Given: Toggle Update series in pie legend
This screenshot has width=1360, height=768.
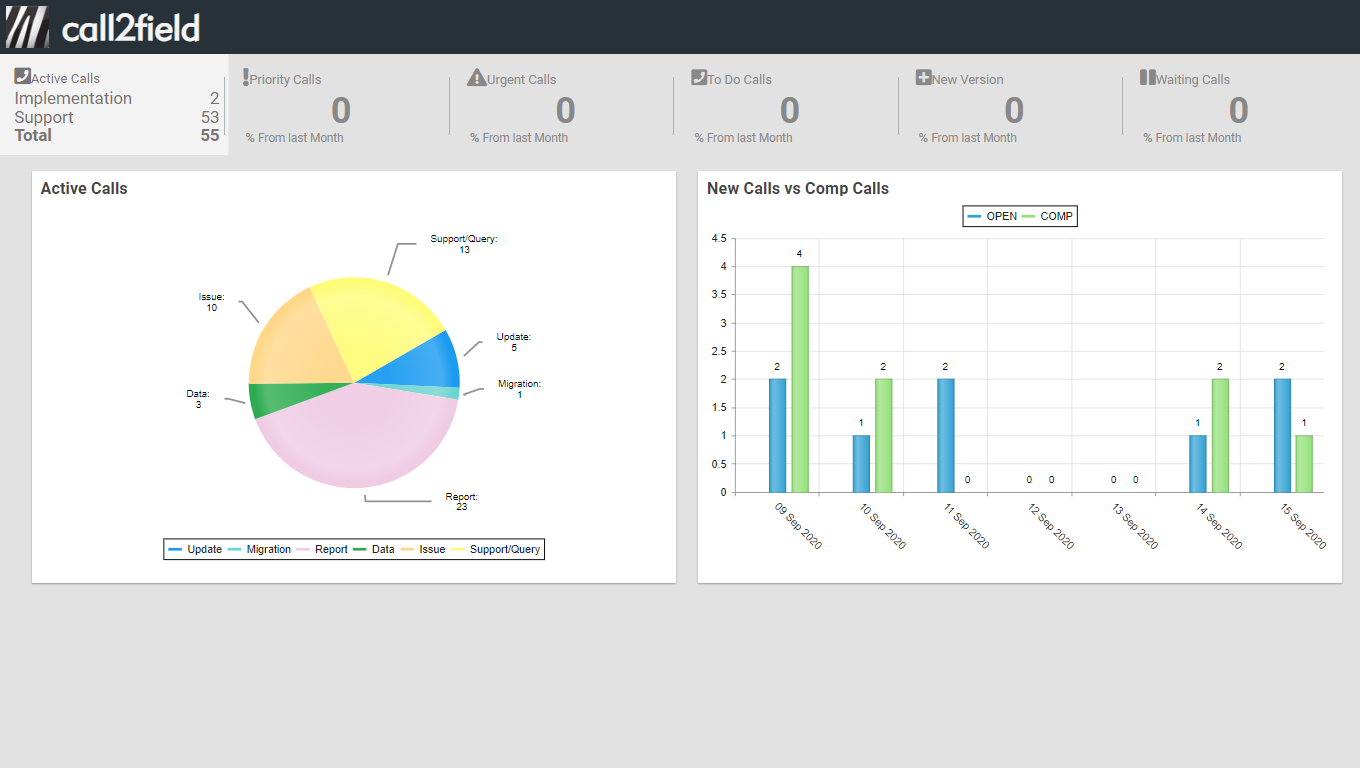Looking at the screenshot, I should pyautogui.click(x=195, y=549).
